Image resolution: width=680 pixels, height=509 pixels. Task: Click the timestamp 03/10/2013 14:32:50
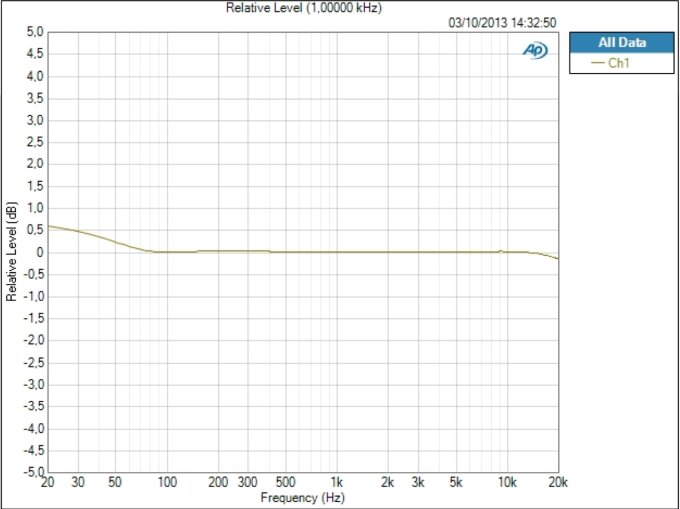(502, 23)
